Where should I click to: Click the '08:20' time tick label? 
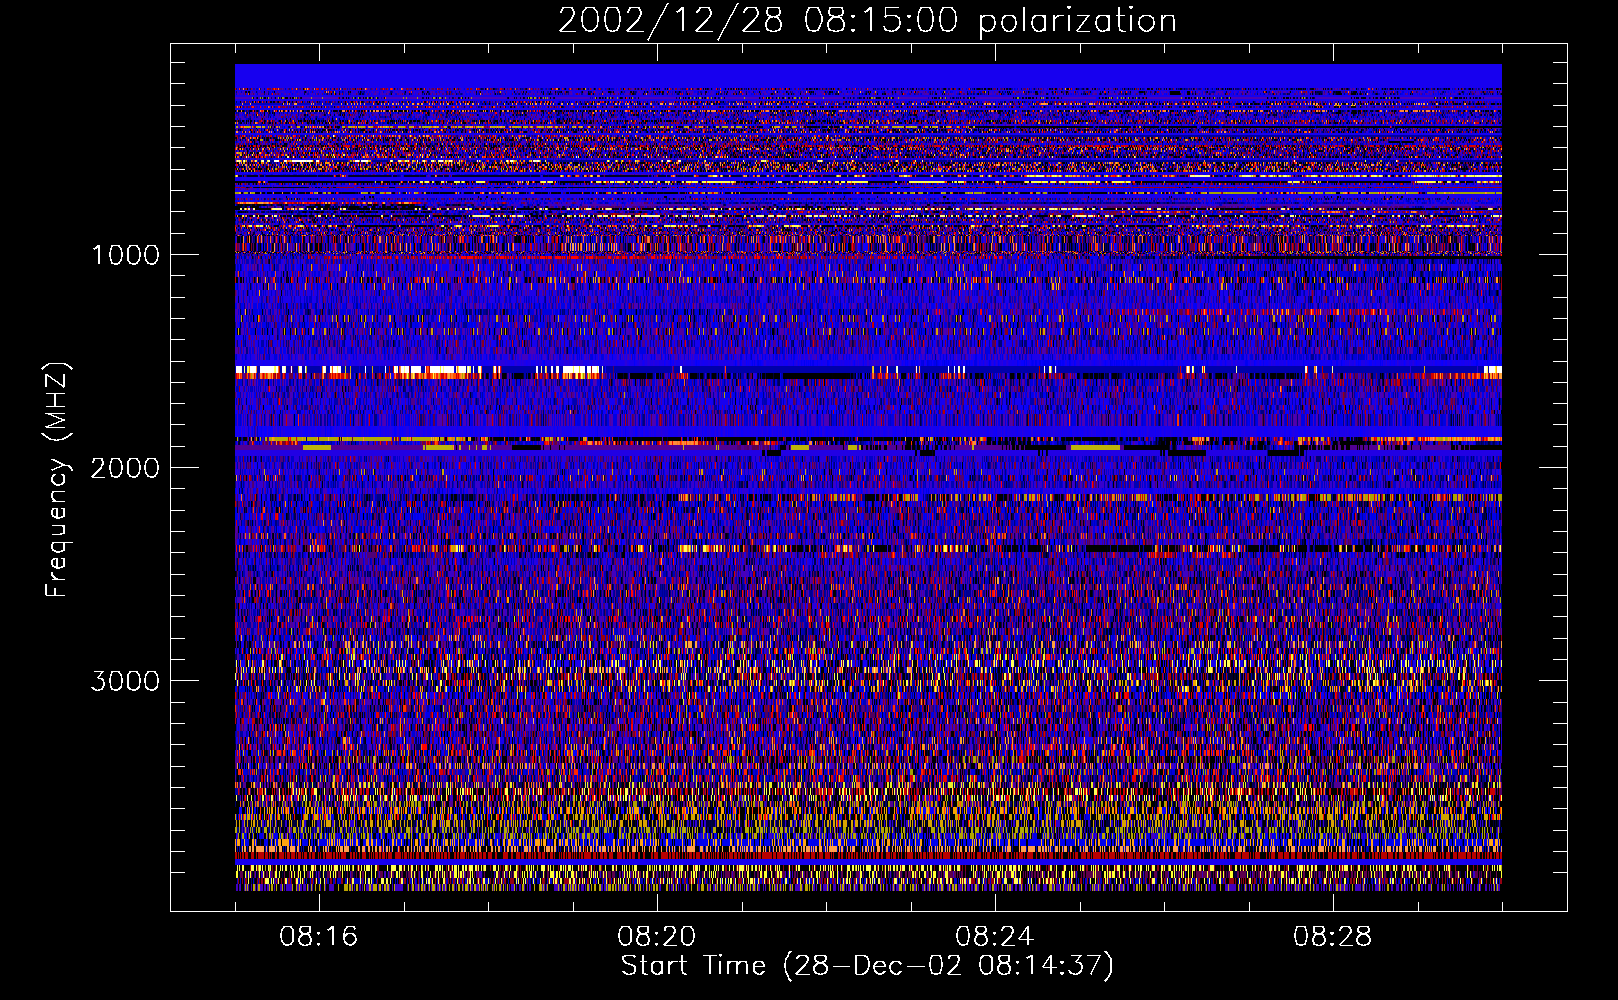pyautogui.click(x=657, y=937)
